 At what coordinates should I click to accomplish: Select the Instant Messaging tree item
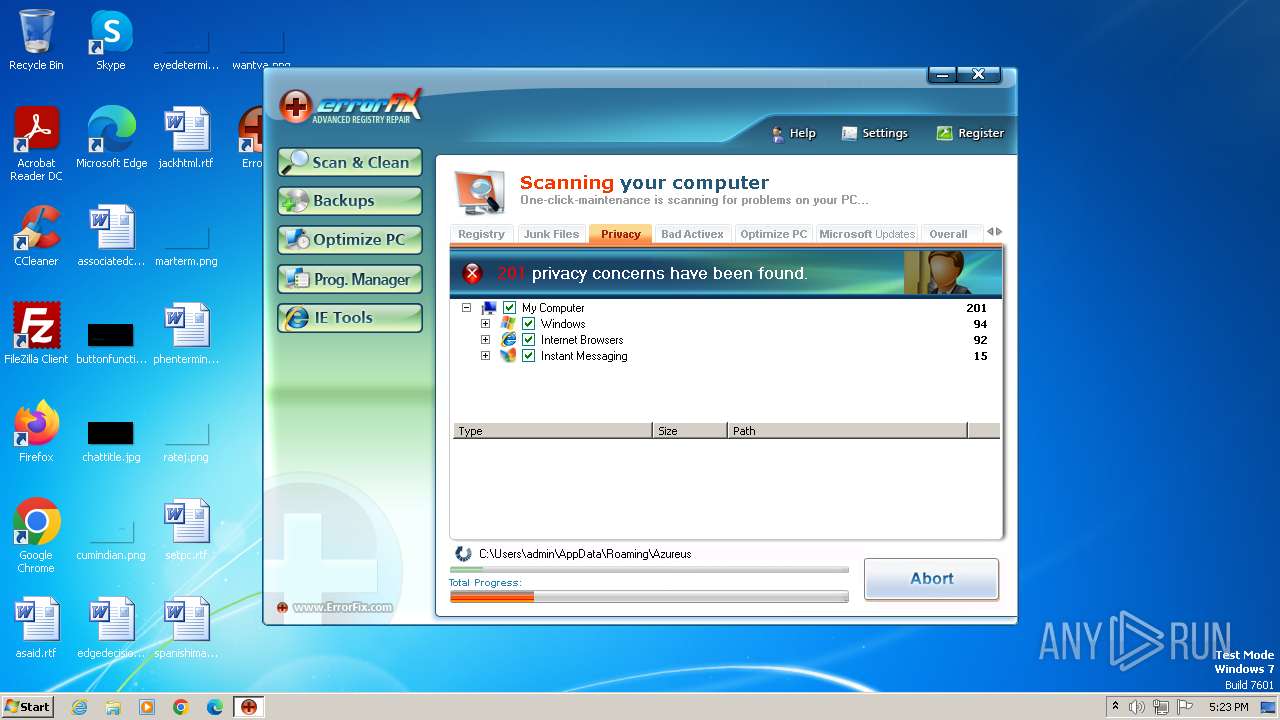(584, 356)
